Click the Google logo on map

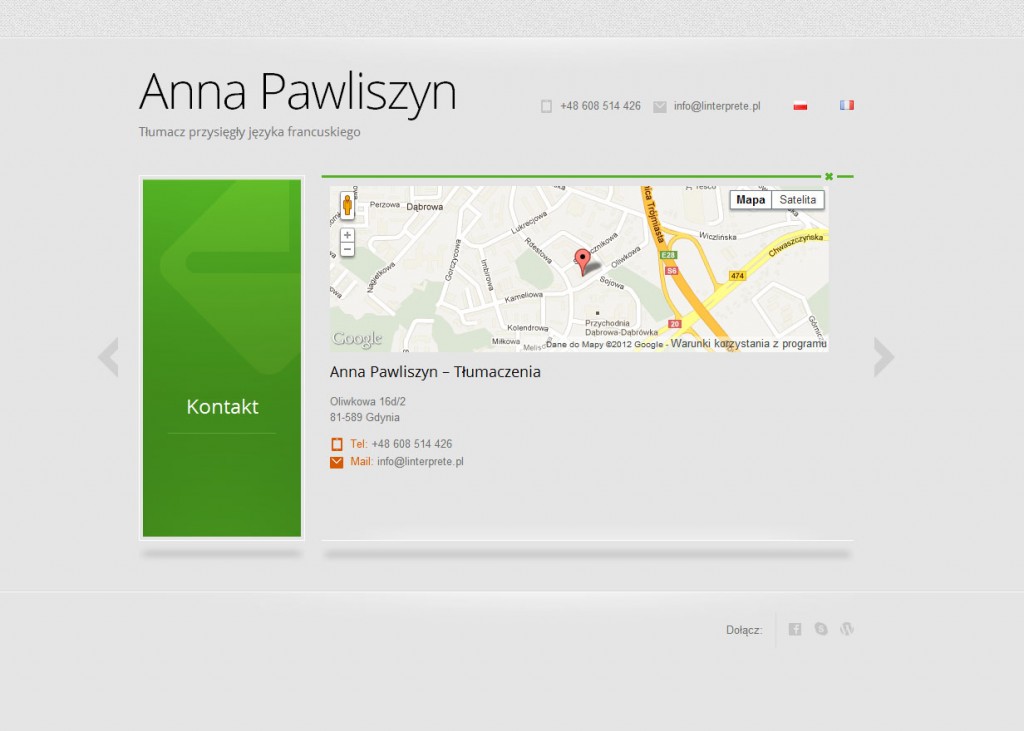(357, 339)
